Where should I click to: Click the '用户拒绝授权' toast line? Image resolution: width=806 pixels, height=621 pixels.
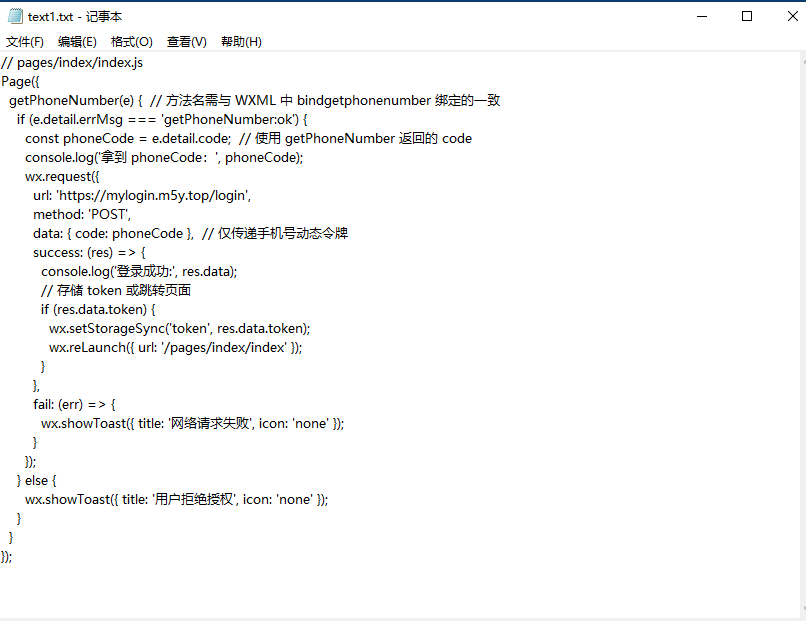coord(176,500)
